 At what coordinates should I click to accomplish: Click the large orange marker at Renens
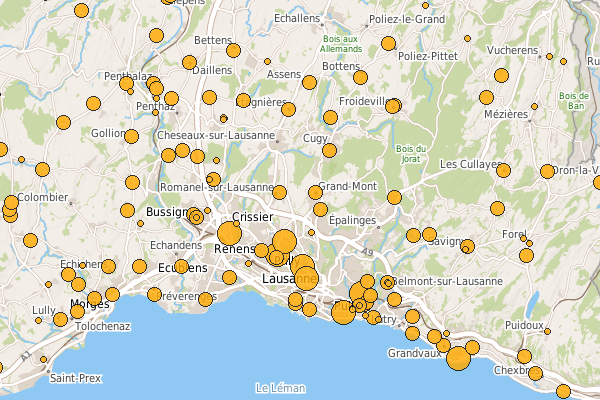coord(229,234)
